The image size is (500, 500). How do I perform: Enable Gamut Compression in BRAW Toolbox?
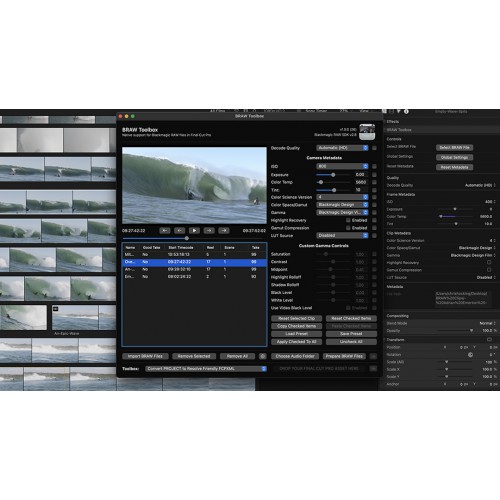[348, 228]
